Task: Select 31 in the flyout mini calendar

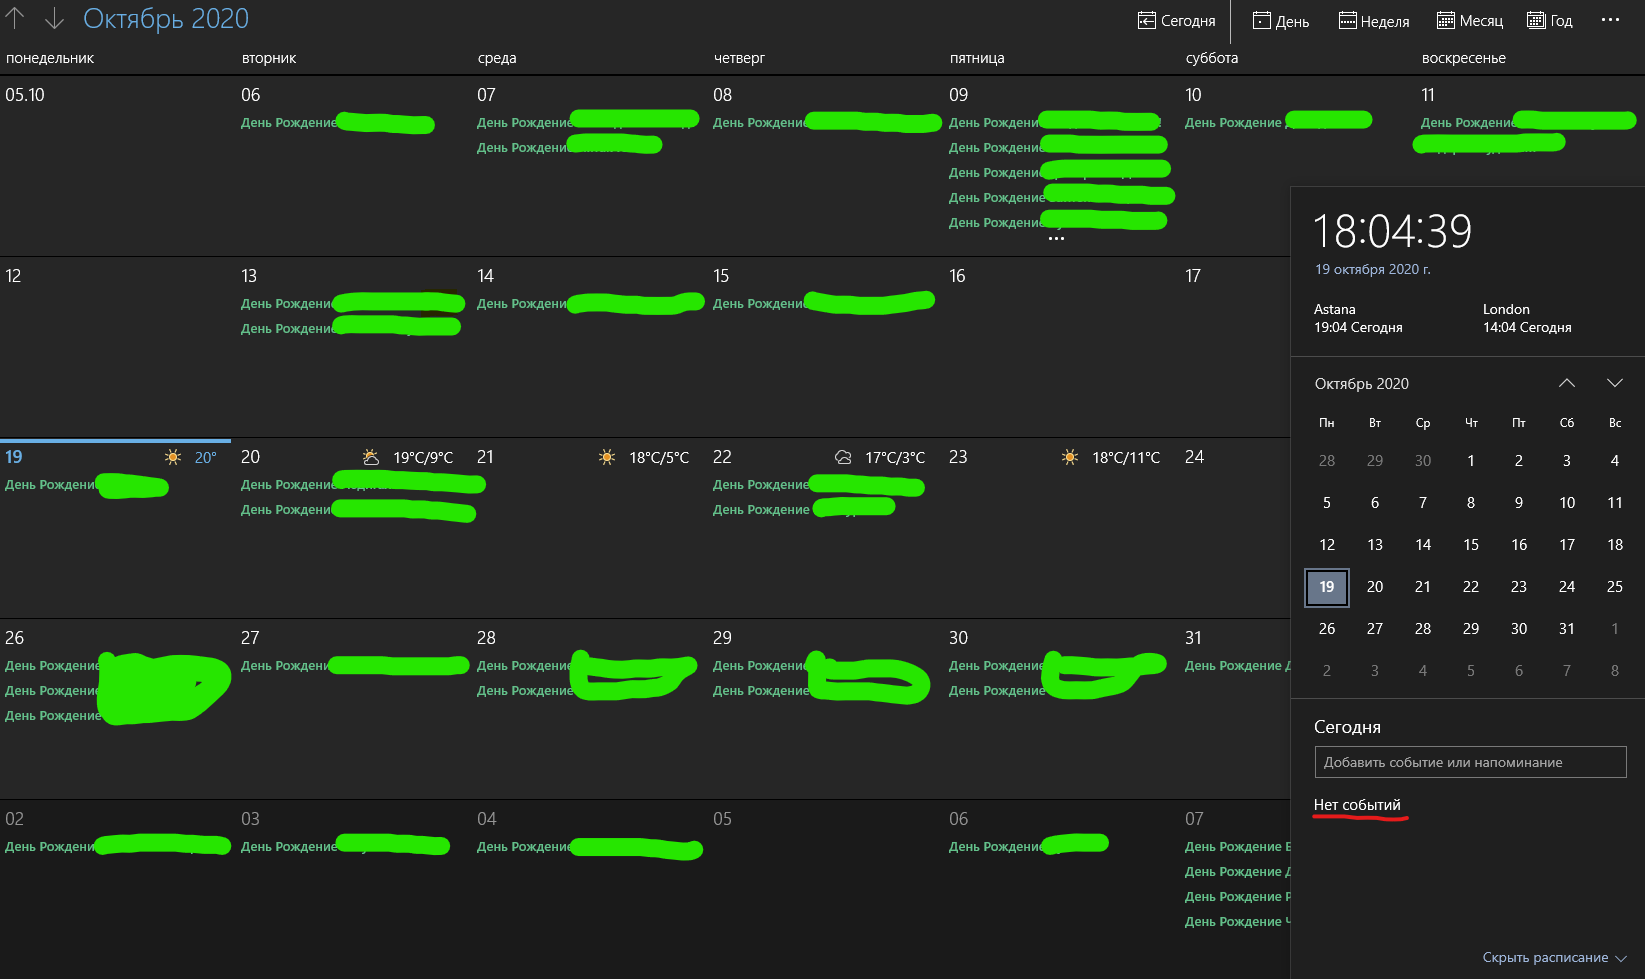Action: tap(1567, 629)
